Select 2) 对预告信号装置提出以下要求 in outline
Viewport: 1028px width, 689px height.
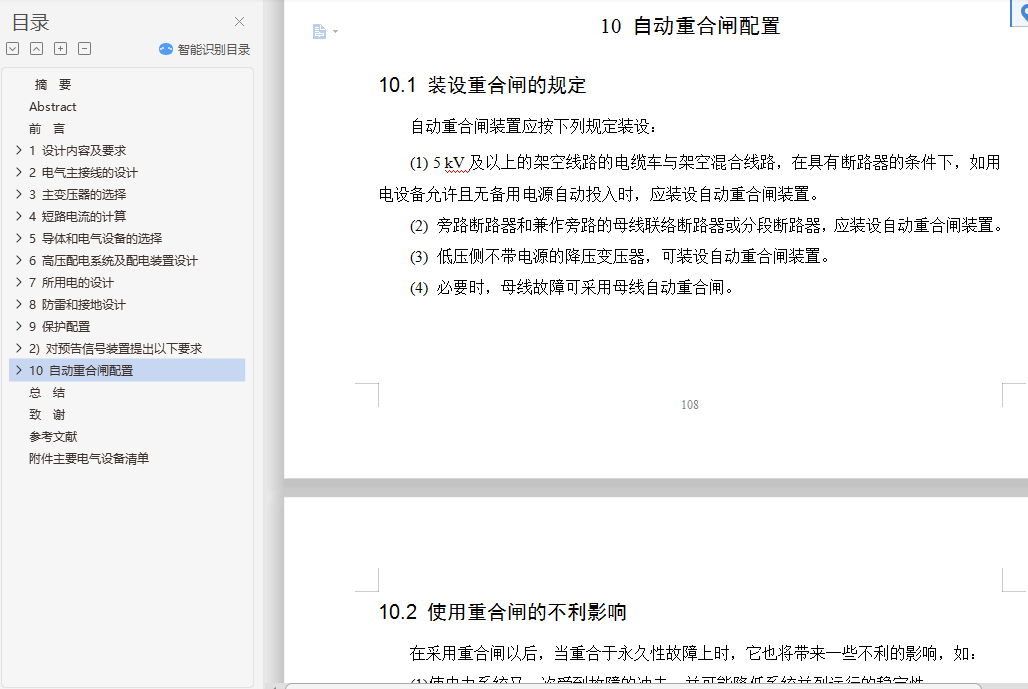point(115,348)
